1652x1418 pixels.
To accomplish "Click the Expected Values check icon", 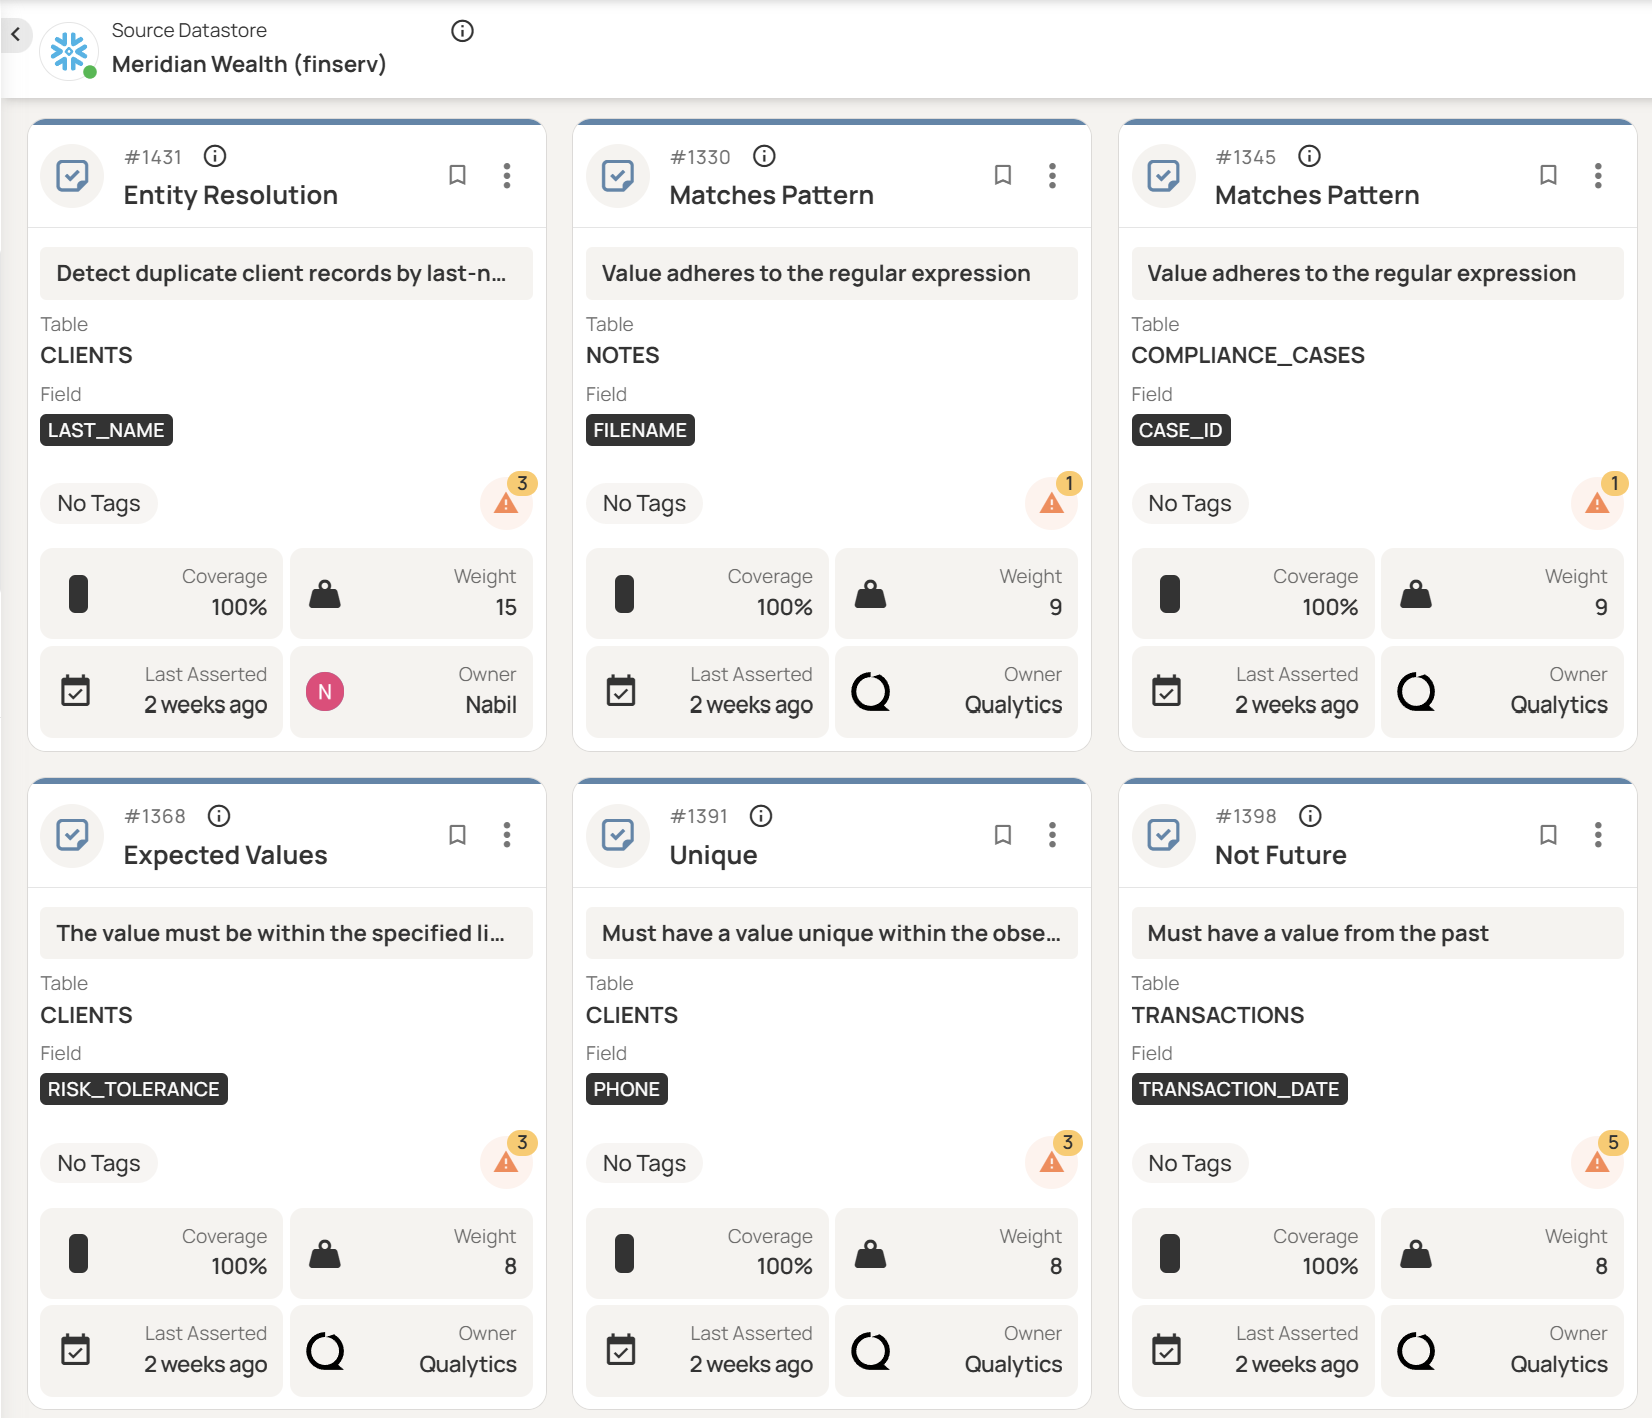I will (x=72, y=835).
